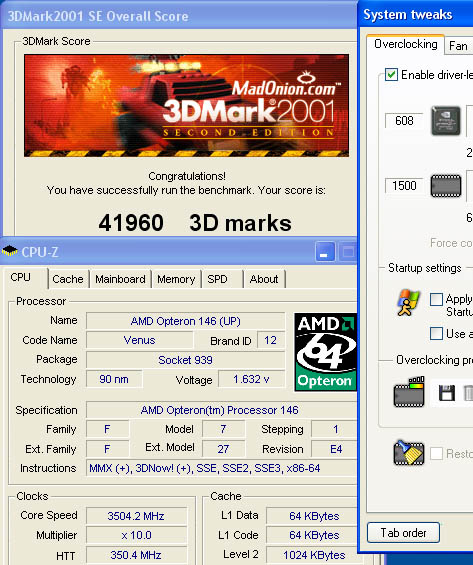Image resolution: width=473 pixels, height=565 pixels.
Task: Enable the Apply at Startup checkbox
Action: [436, 299]
